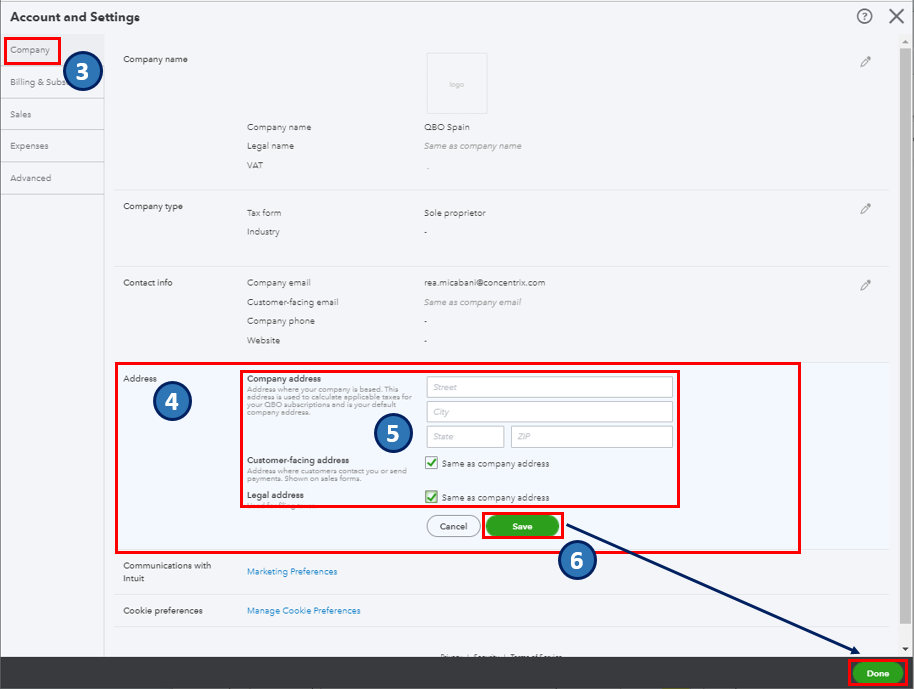Select the QBO Spain company name value
The image size is (914, 689).
click(447, 127)
